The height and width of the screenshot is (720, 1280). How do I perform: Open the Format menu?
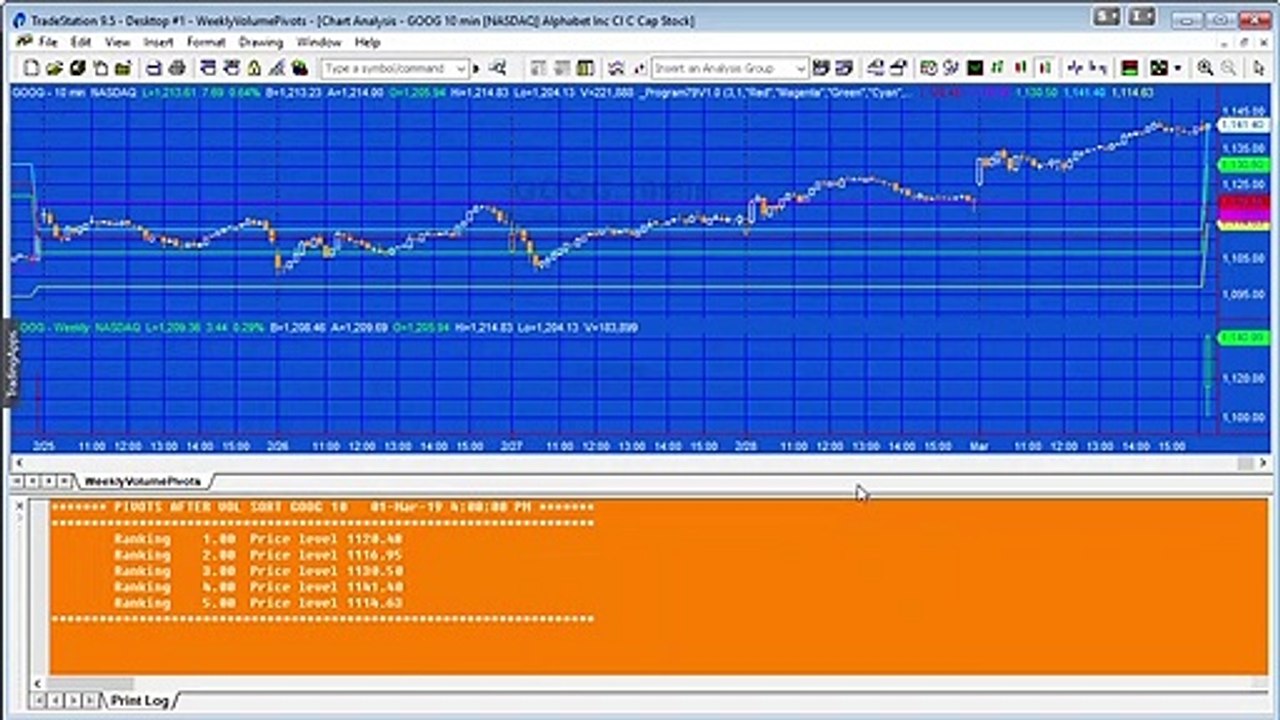[x=206, y=42]
